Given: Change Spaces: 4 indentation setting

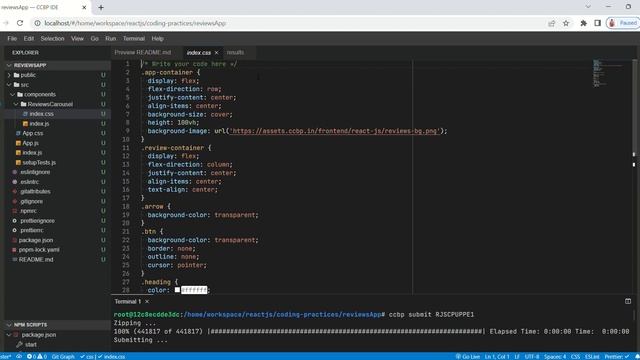Looking at the screenshot, I should point(555,356).
